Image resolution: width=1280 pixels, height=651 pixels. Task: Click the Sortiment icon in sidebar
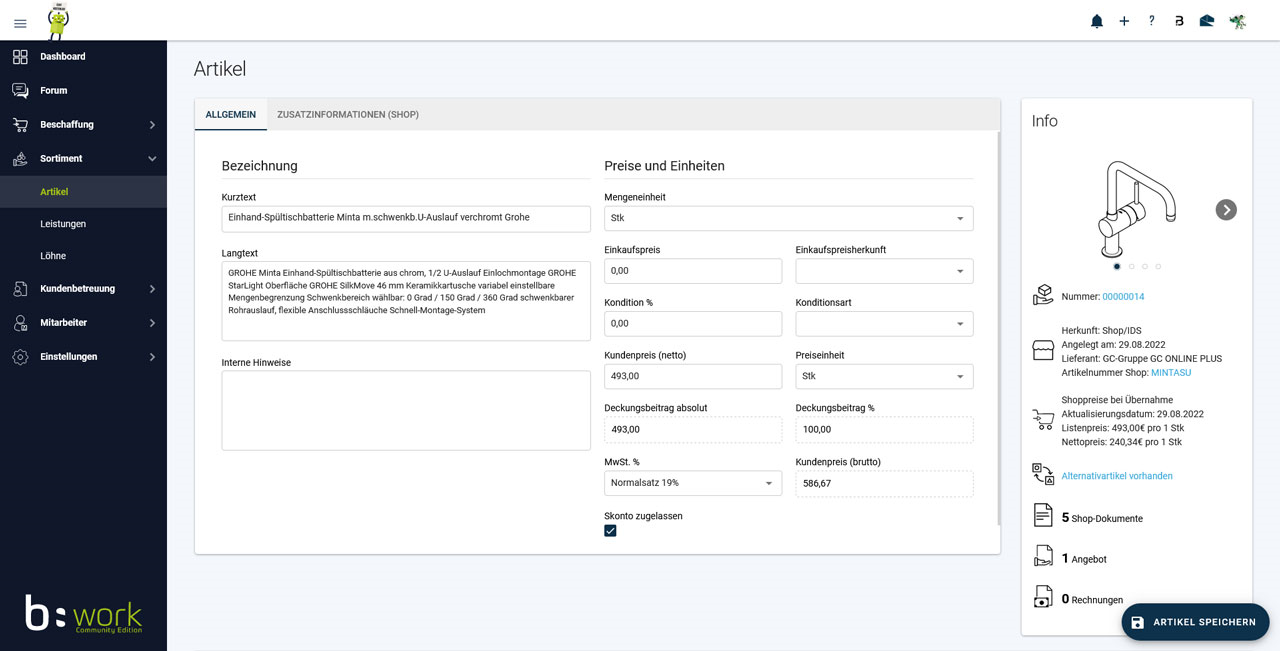pos(20,159)
